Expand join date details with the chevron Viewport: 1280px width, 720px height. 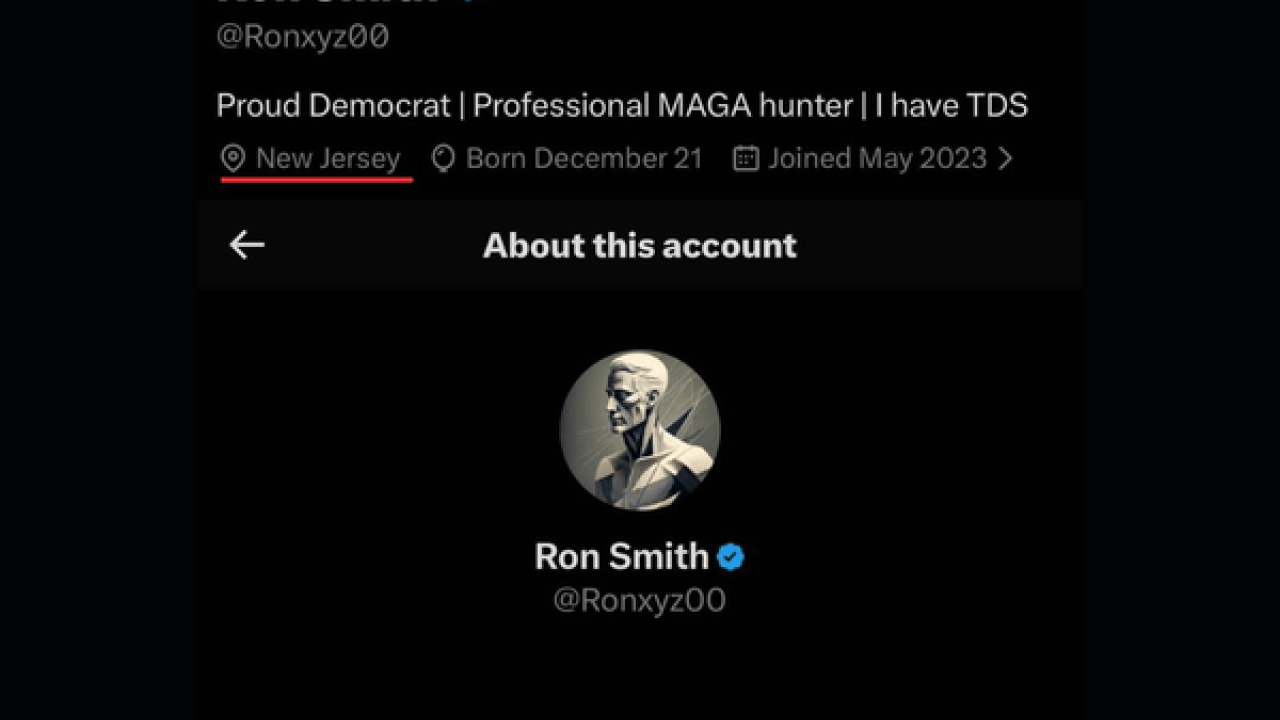click(1006, 158)
